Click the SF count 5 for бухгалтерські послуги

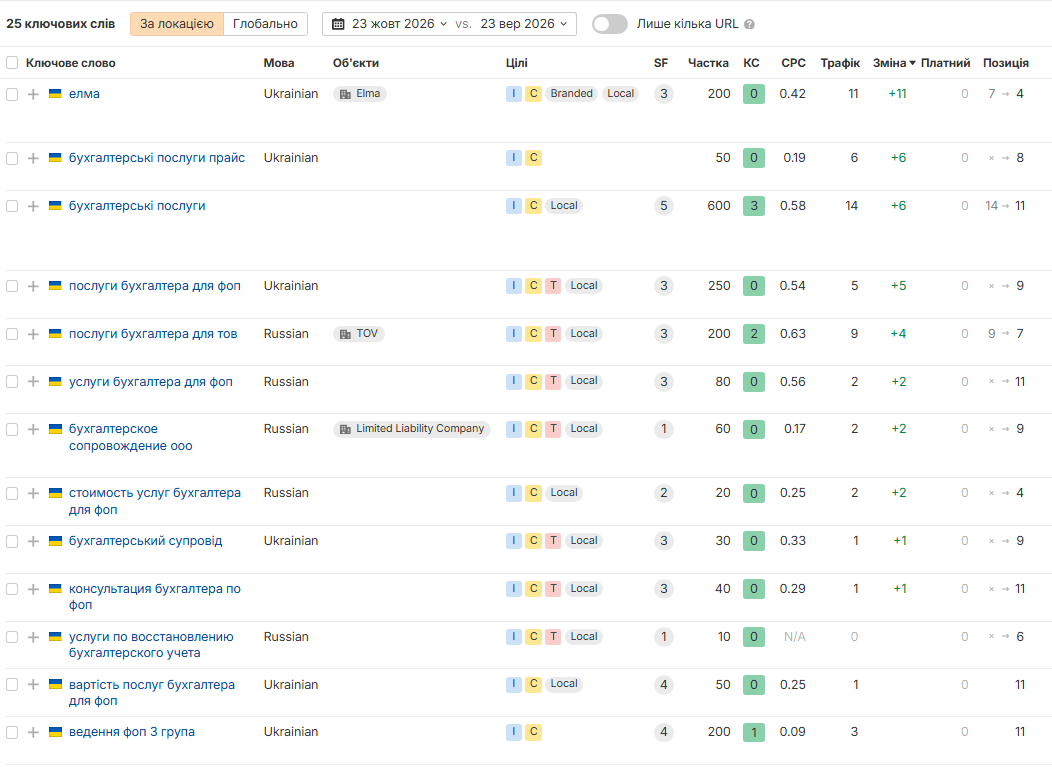[664, 206]
